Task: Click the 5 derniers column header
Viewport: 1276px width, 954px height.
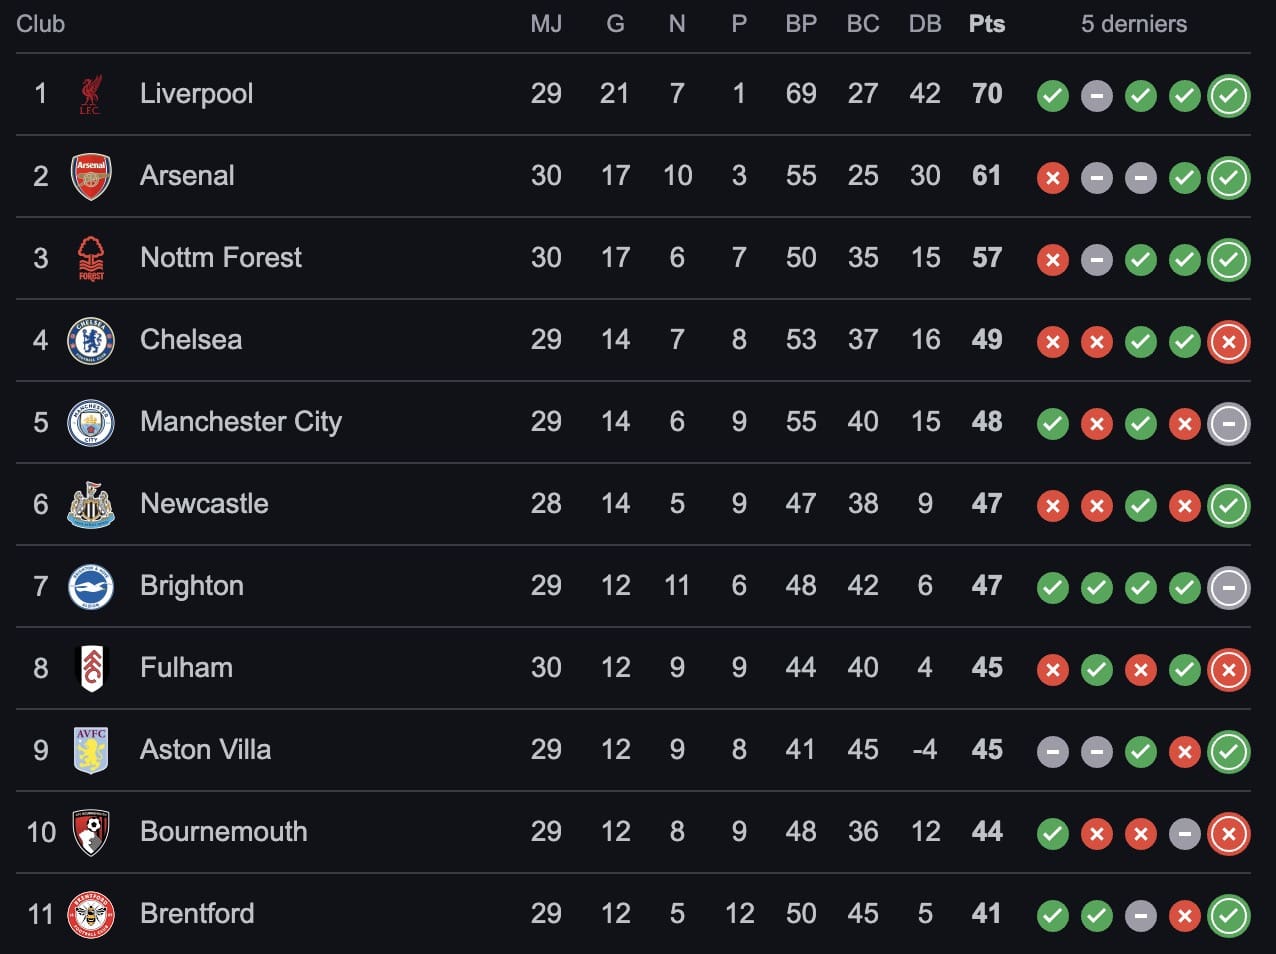Action: (1133, 24)
